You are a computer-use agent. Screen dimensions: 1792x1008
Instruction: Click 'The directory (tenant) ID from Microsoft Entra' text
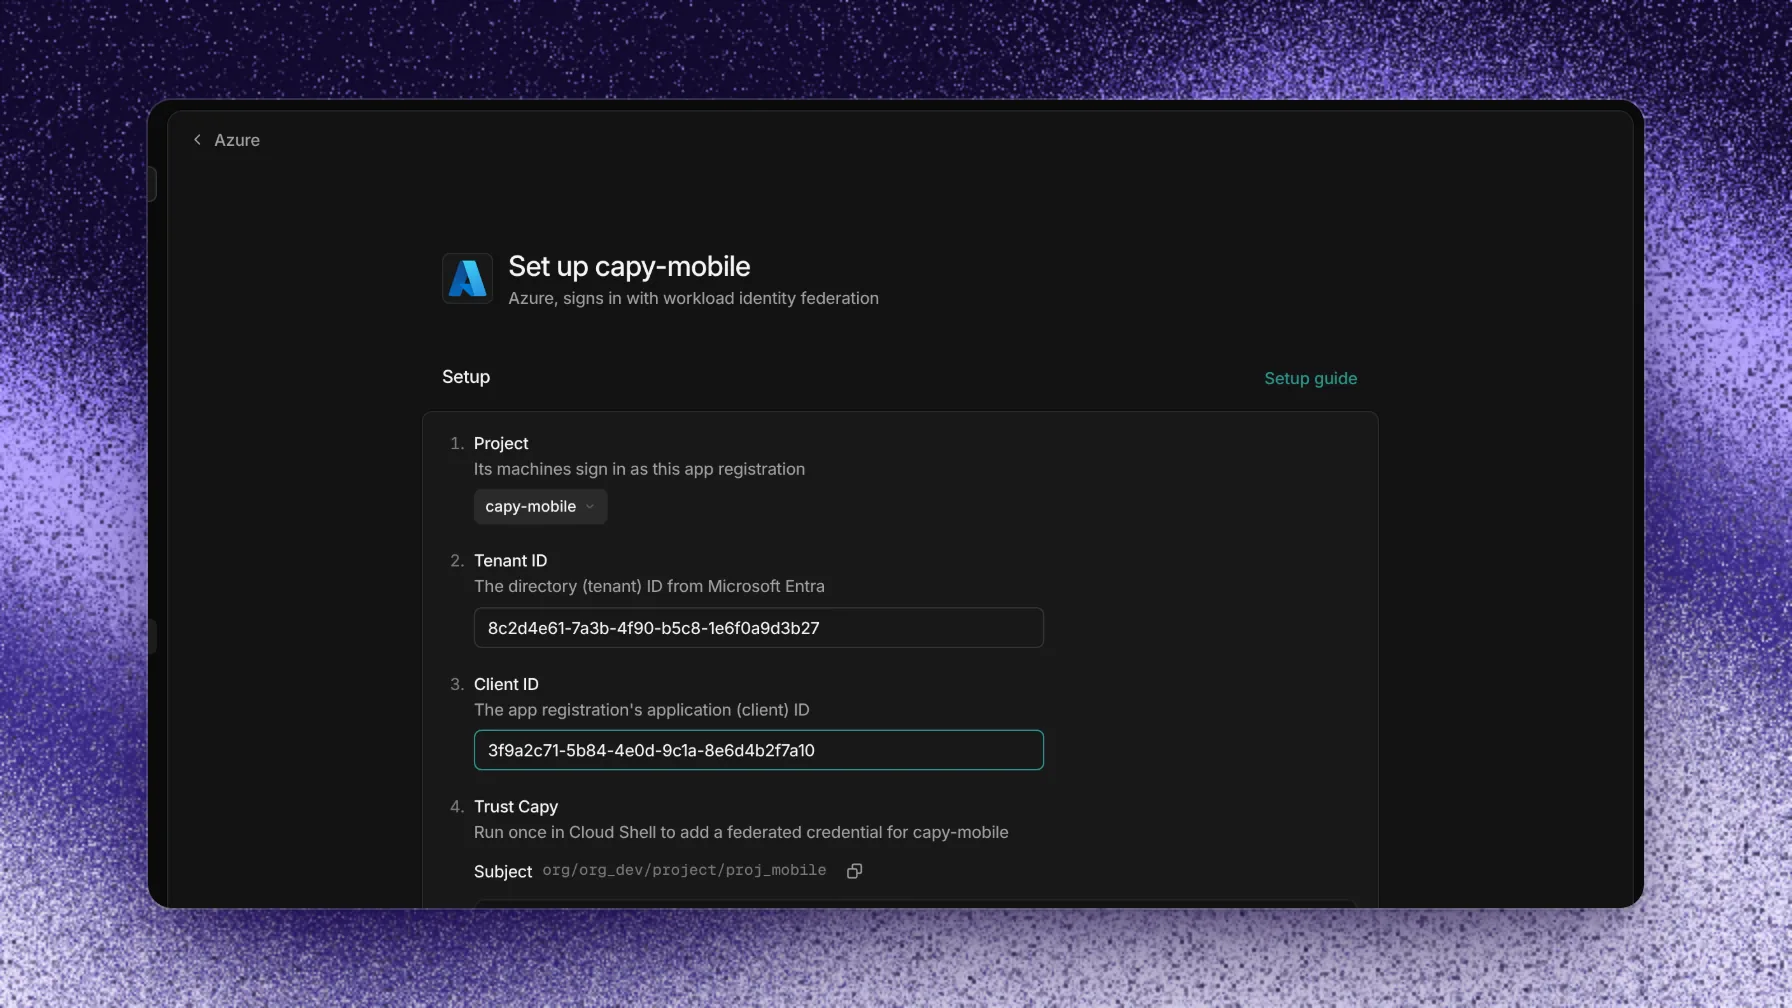tap(649, 586)
